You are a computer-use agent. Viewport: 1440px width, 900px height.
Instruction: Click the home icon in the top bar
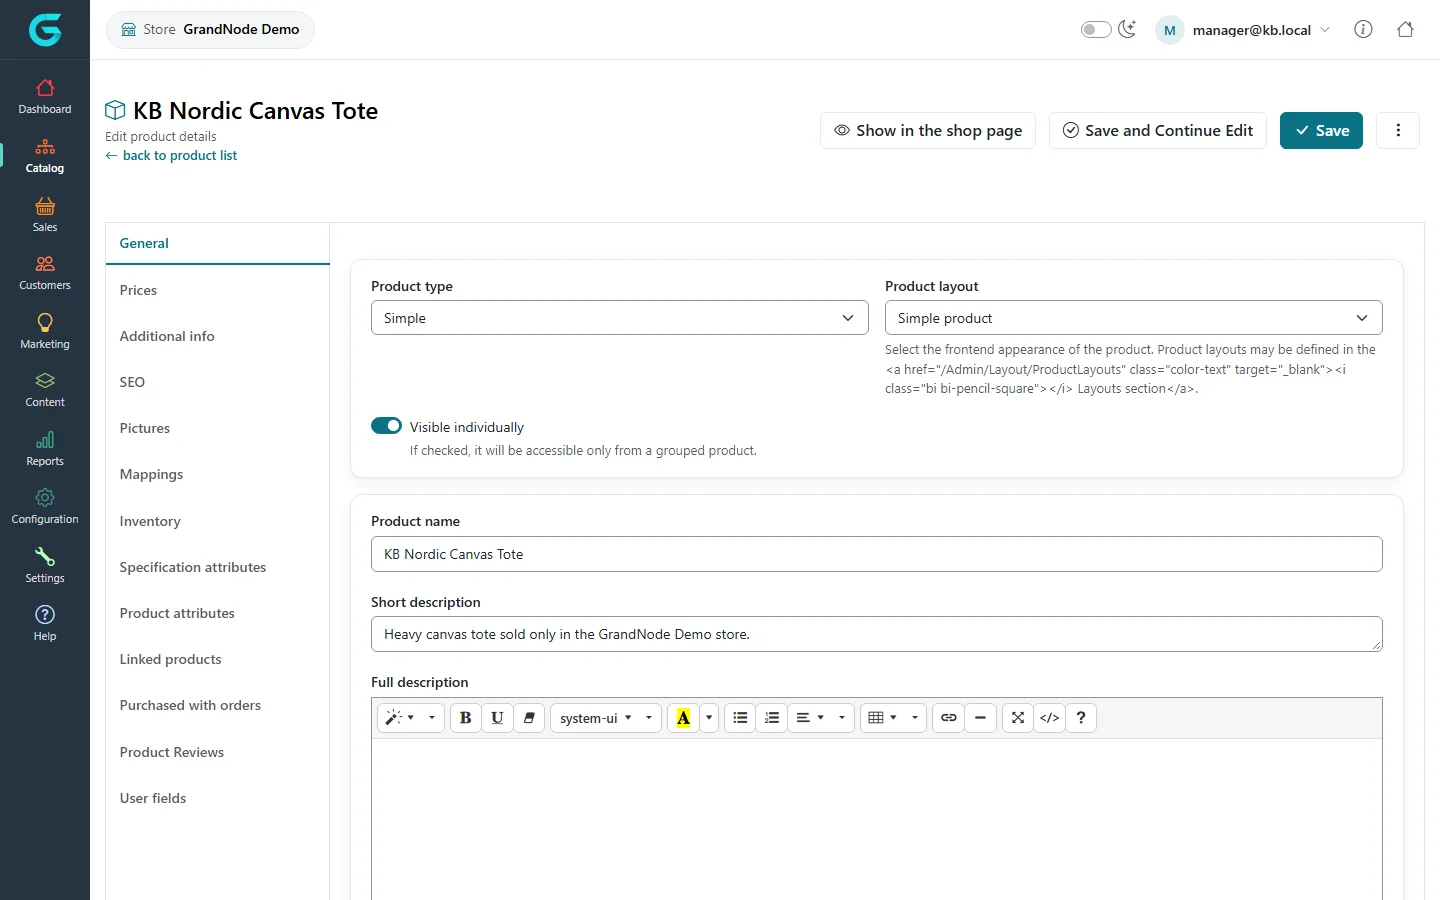[1405, 29]
